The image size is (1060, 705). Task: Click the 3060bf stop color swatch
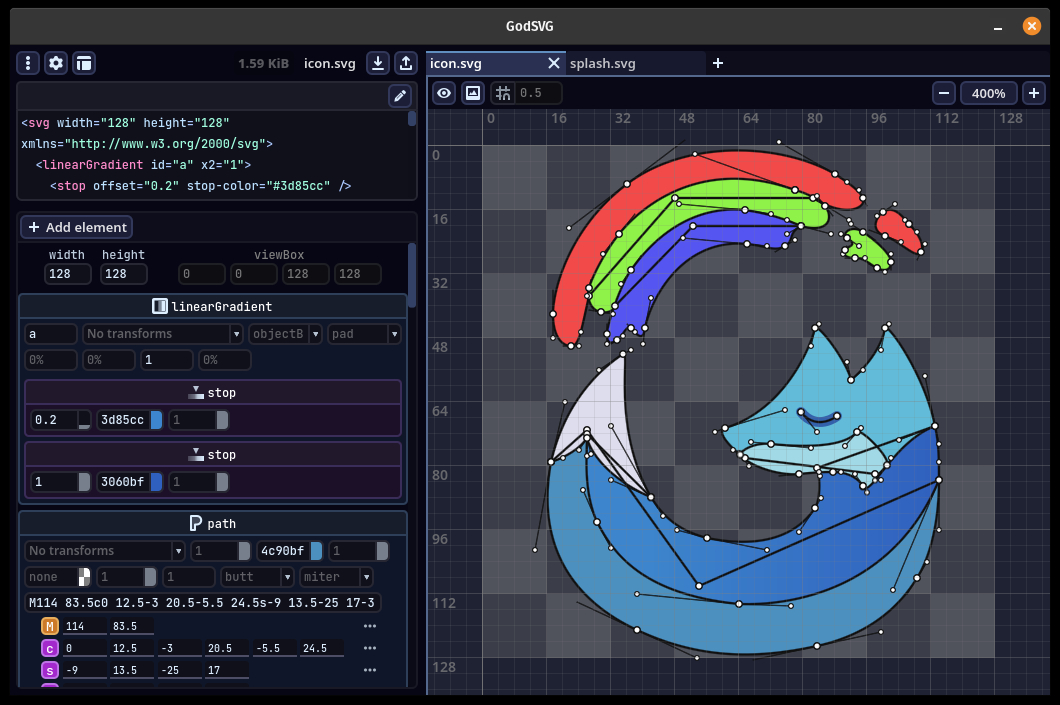point(156,483)
